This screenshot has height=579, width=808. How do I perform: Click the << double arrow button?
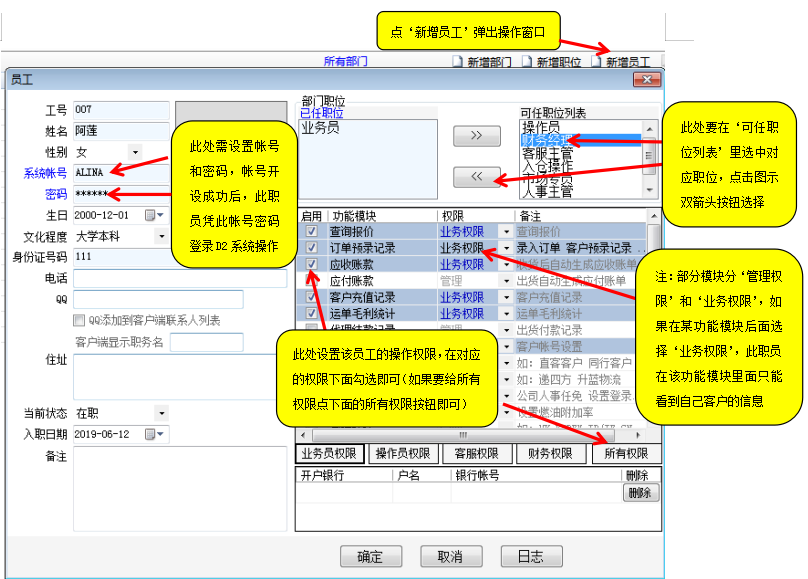point(476,177)
